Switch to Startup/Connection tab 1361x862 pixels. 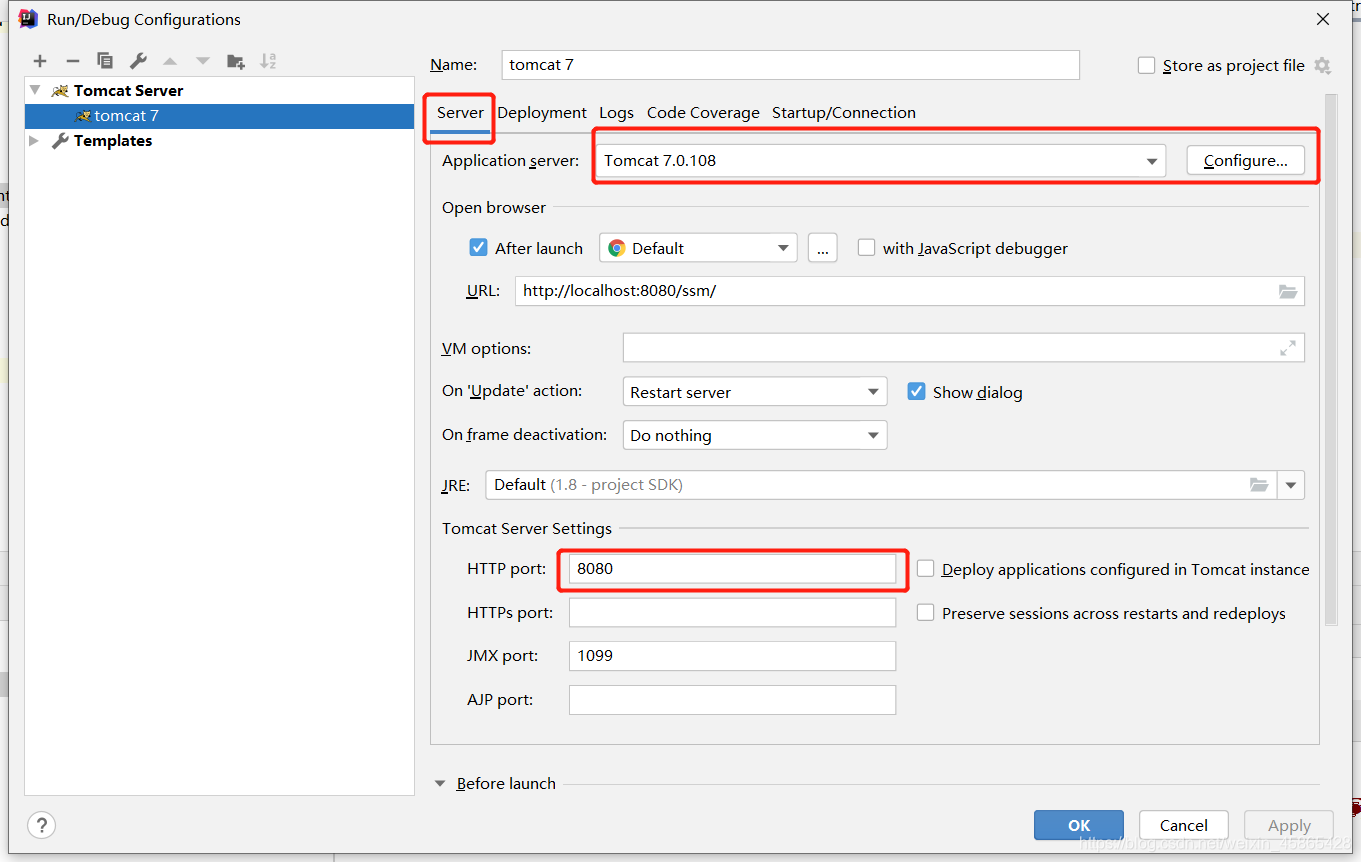[844, 113]
